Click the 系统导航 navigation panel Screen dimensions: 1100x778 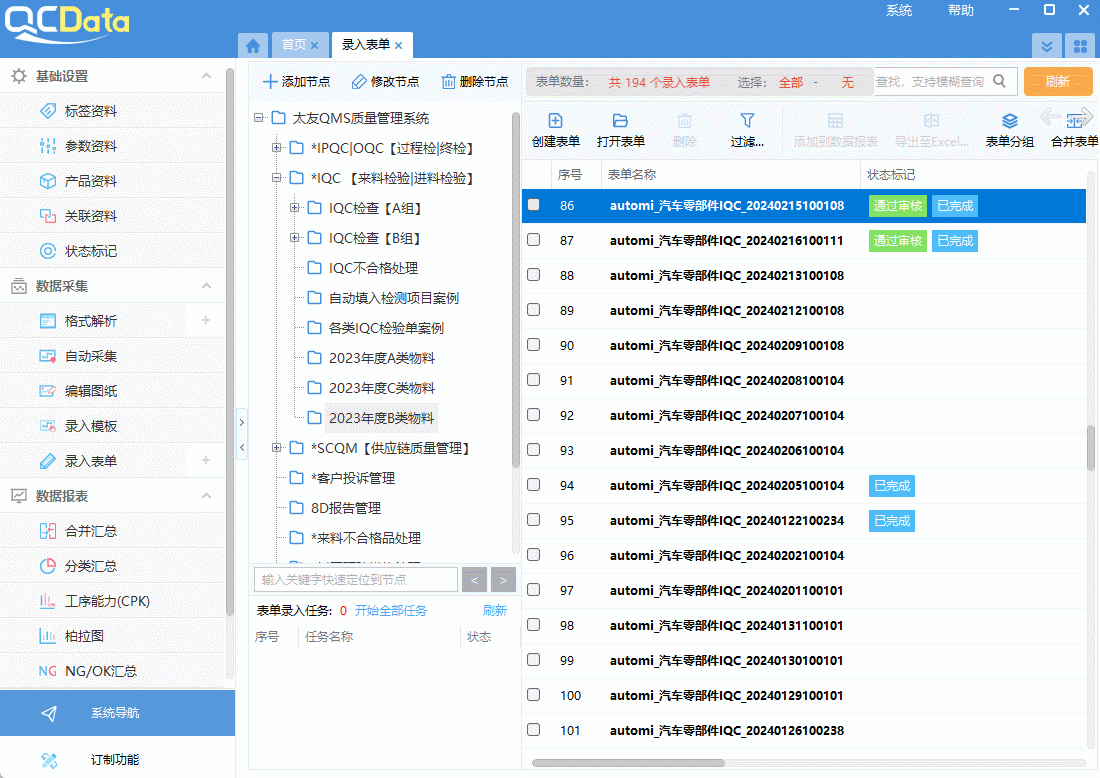[113, 712]
